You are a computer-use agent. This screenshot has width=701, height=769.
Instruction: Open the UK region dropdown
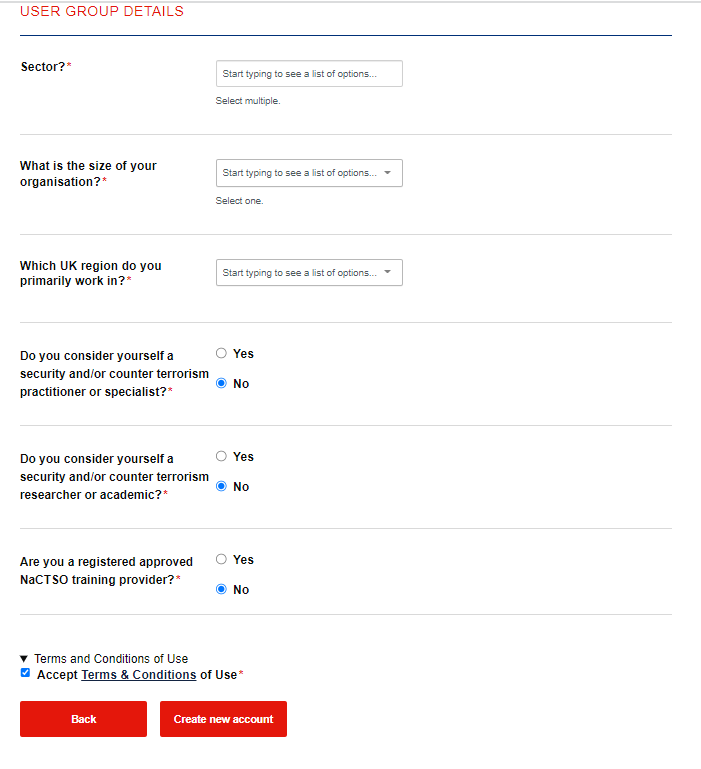tap(300, 273)
